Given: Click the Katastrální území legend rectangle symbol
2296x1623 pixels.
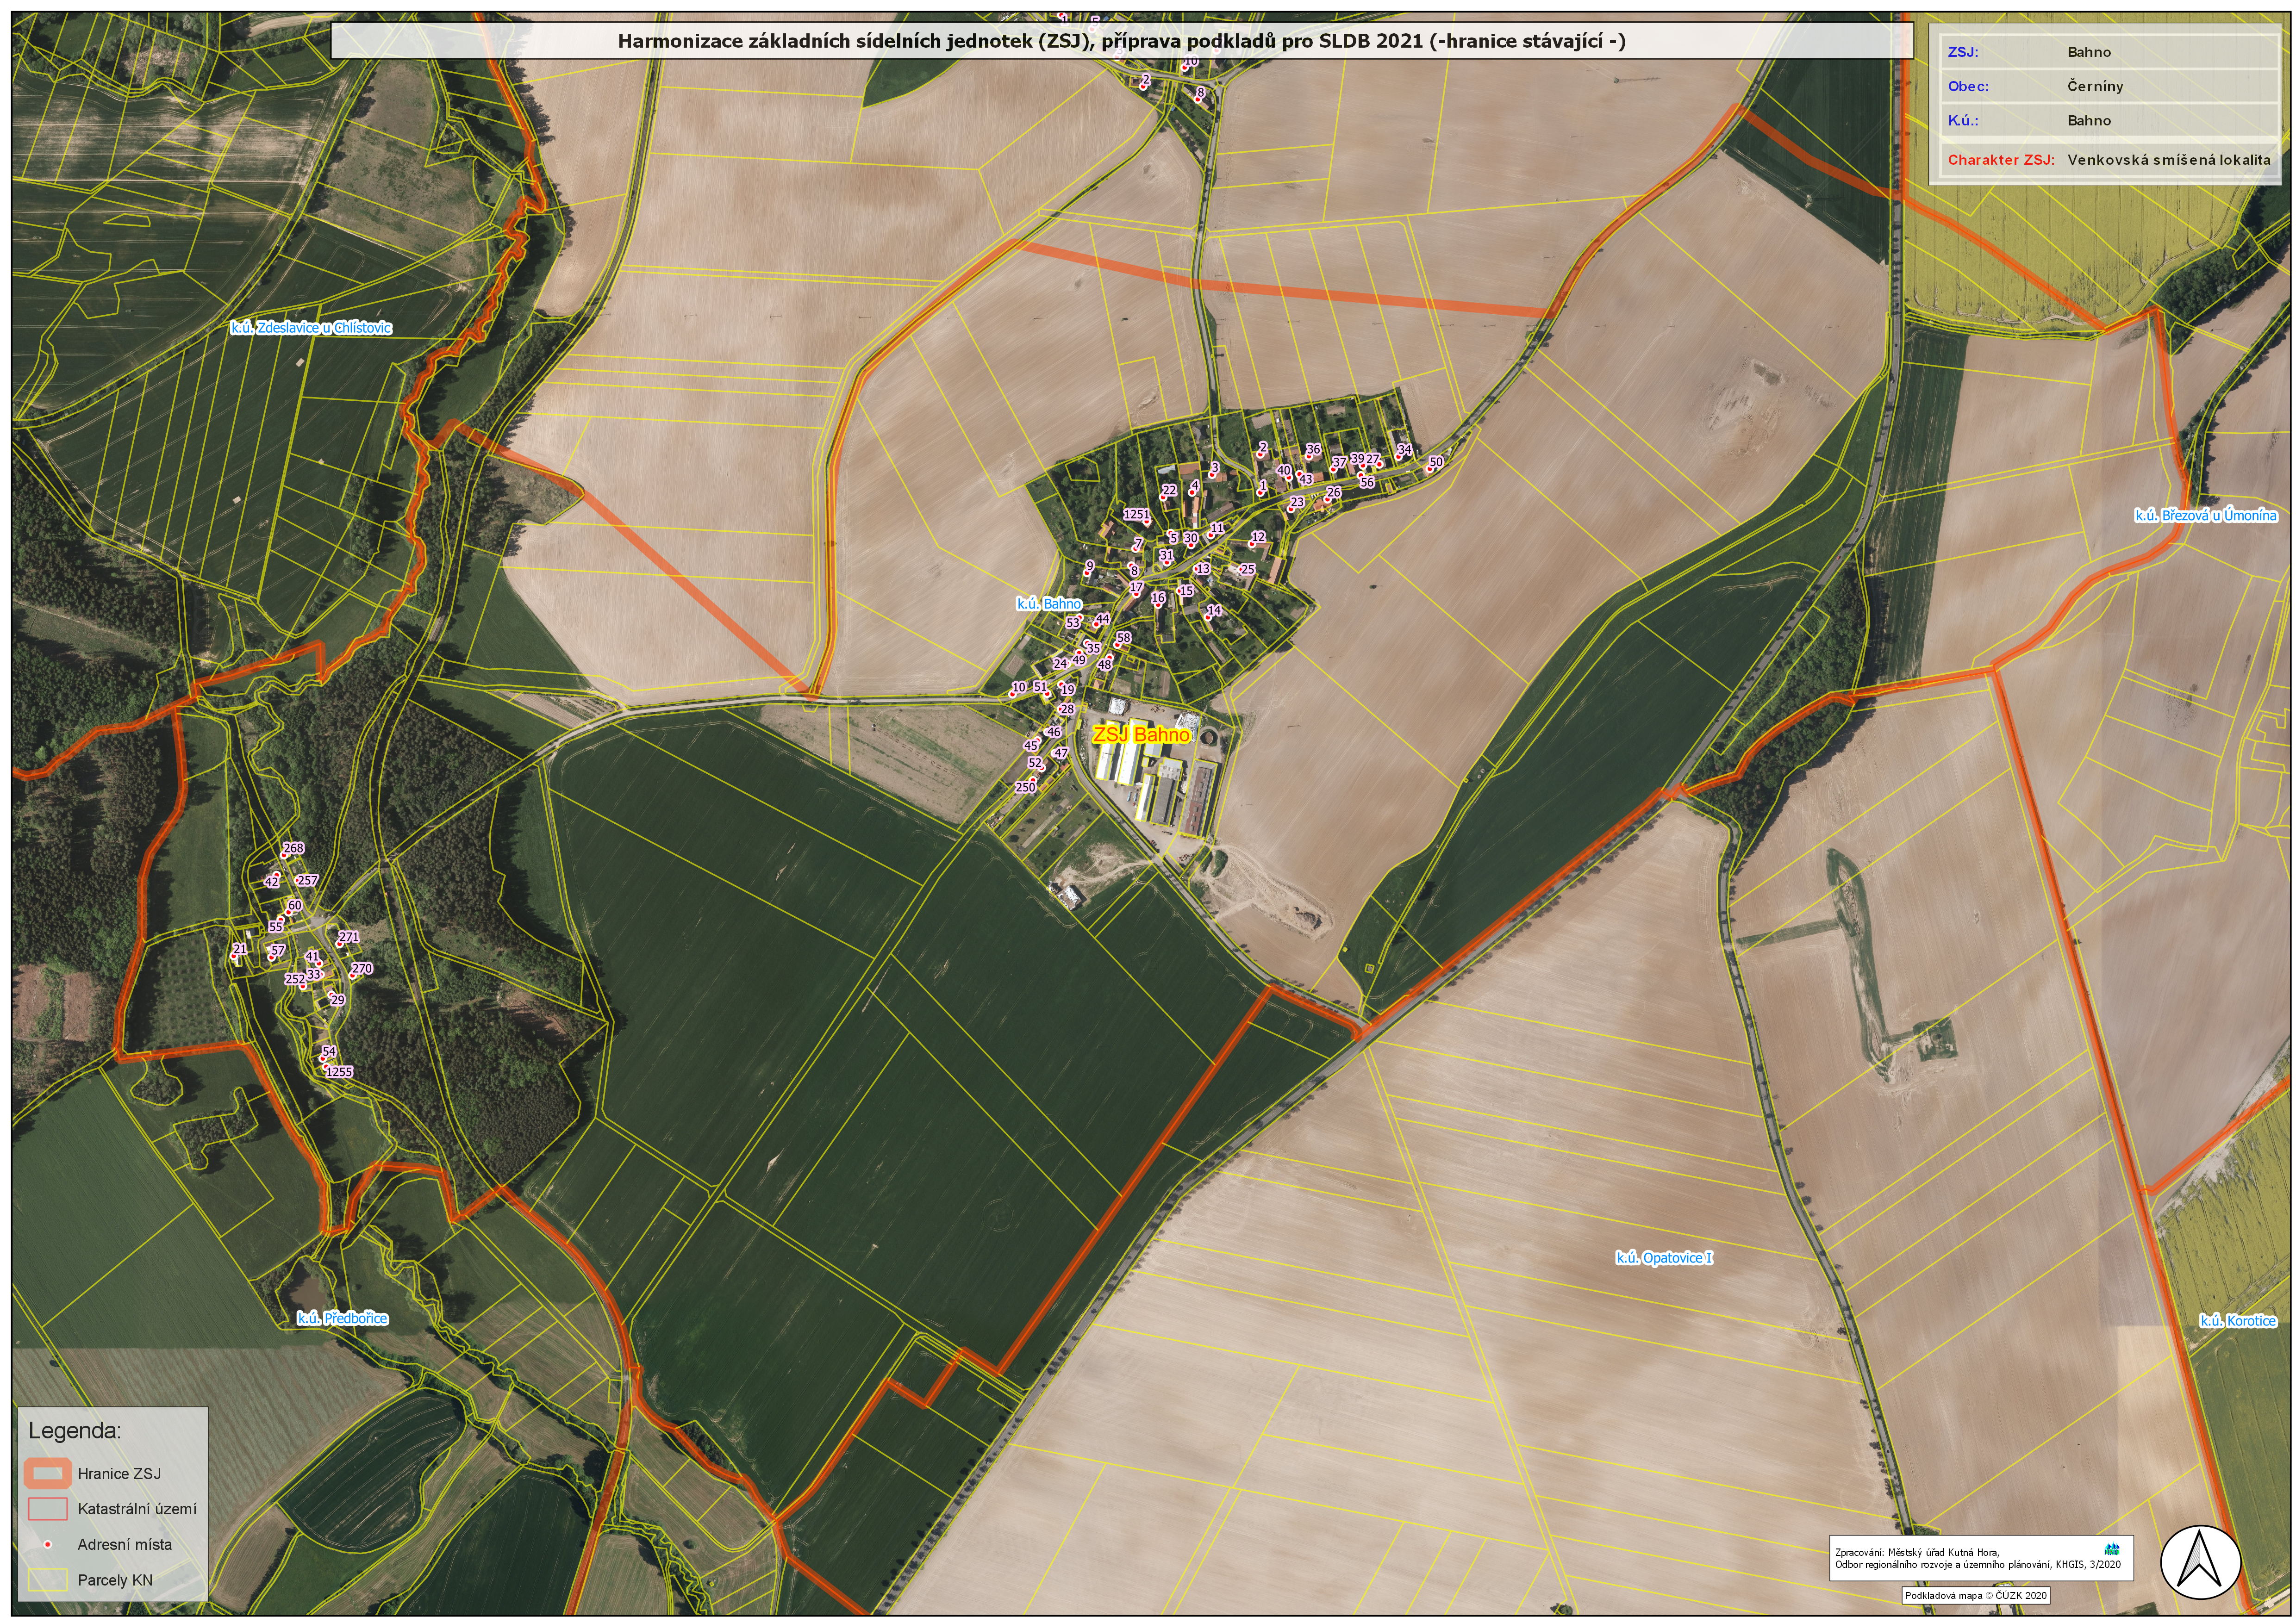Looking at the screenshot, I should point(47,1508).
